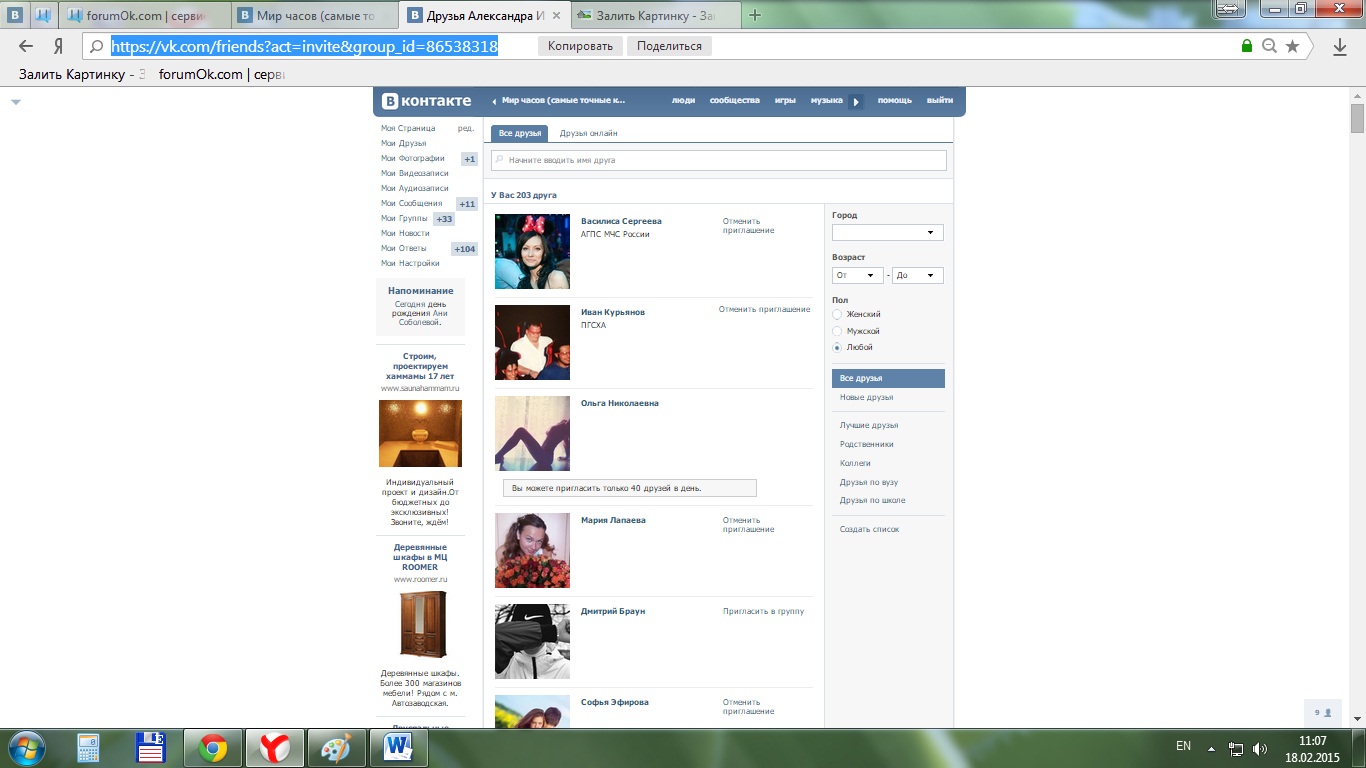Open "Мои Сообщения" in left sidebar
Viewport: 1366px width, 768px height.
pyautogui.click(x=411, y=203)
